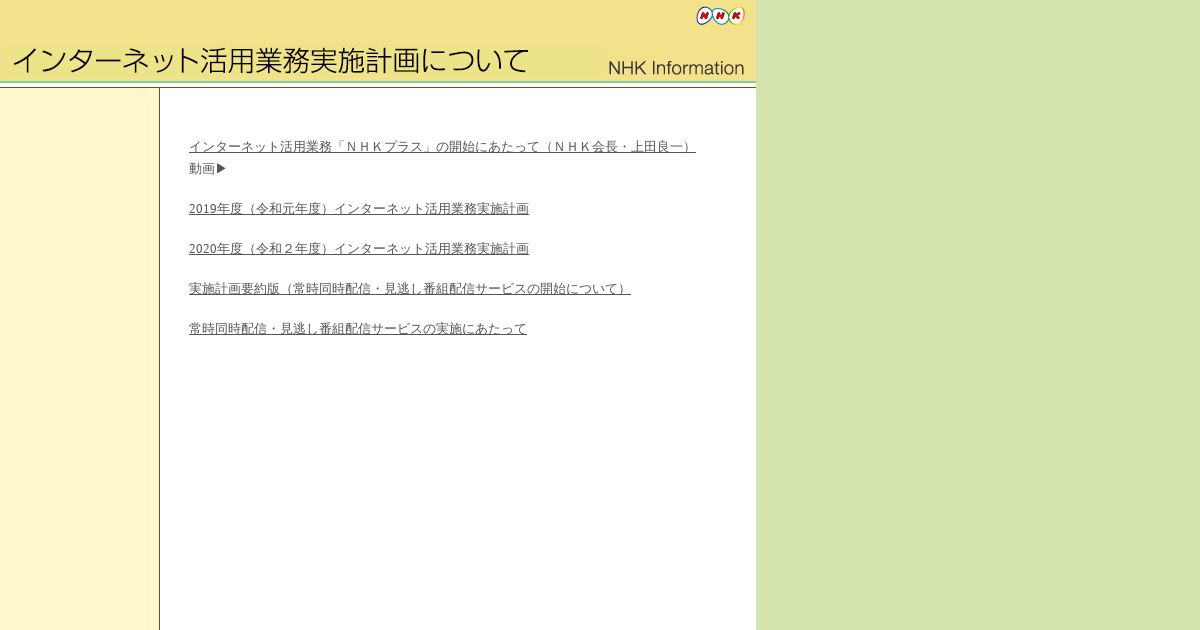Open 常時同時配信・見逃し番組配信サービスの実施にあたって link
Screen dimensions: 1200x630
pyautogui.click(x=358, y=329)
